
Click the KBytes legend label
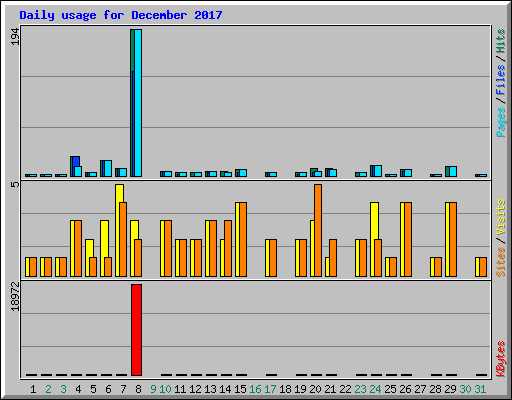coord(501,359)
